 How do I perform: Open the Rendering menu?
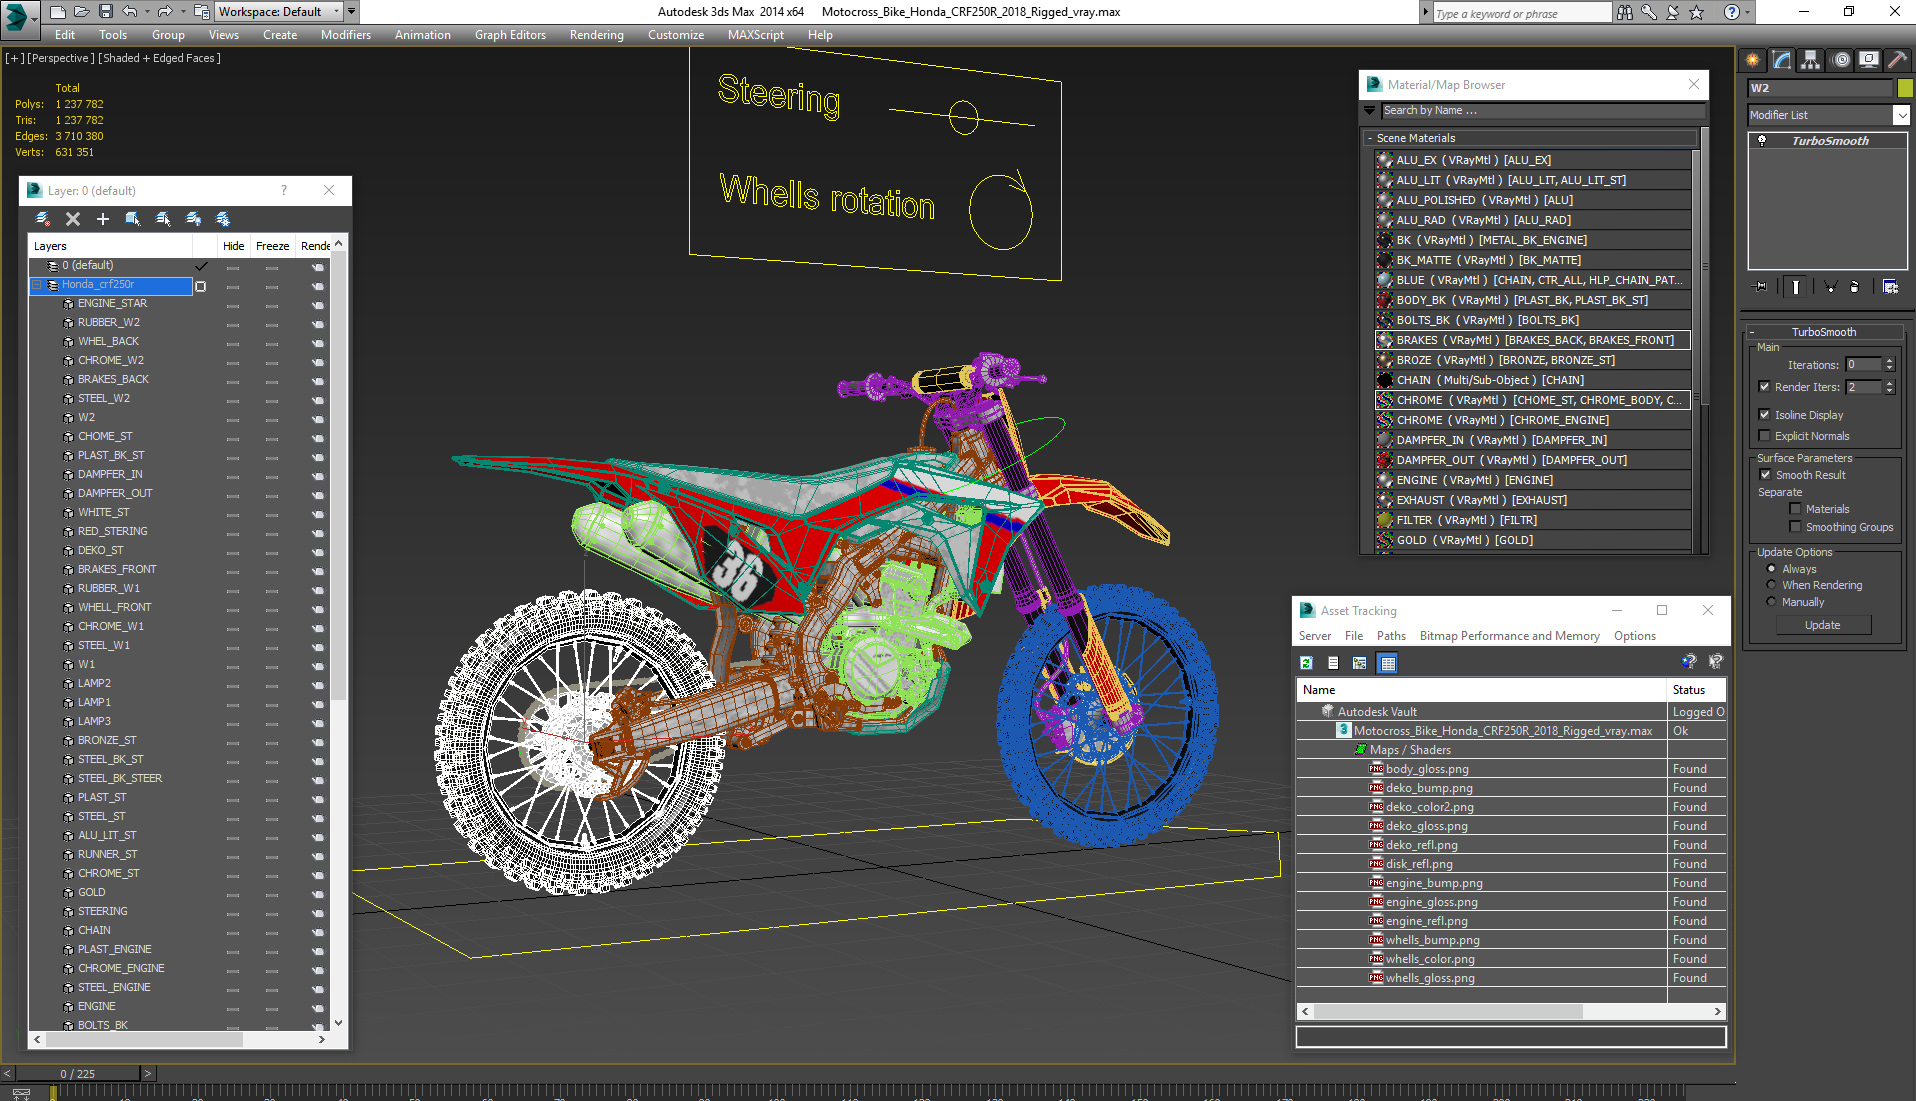click(x=597, y=35)
